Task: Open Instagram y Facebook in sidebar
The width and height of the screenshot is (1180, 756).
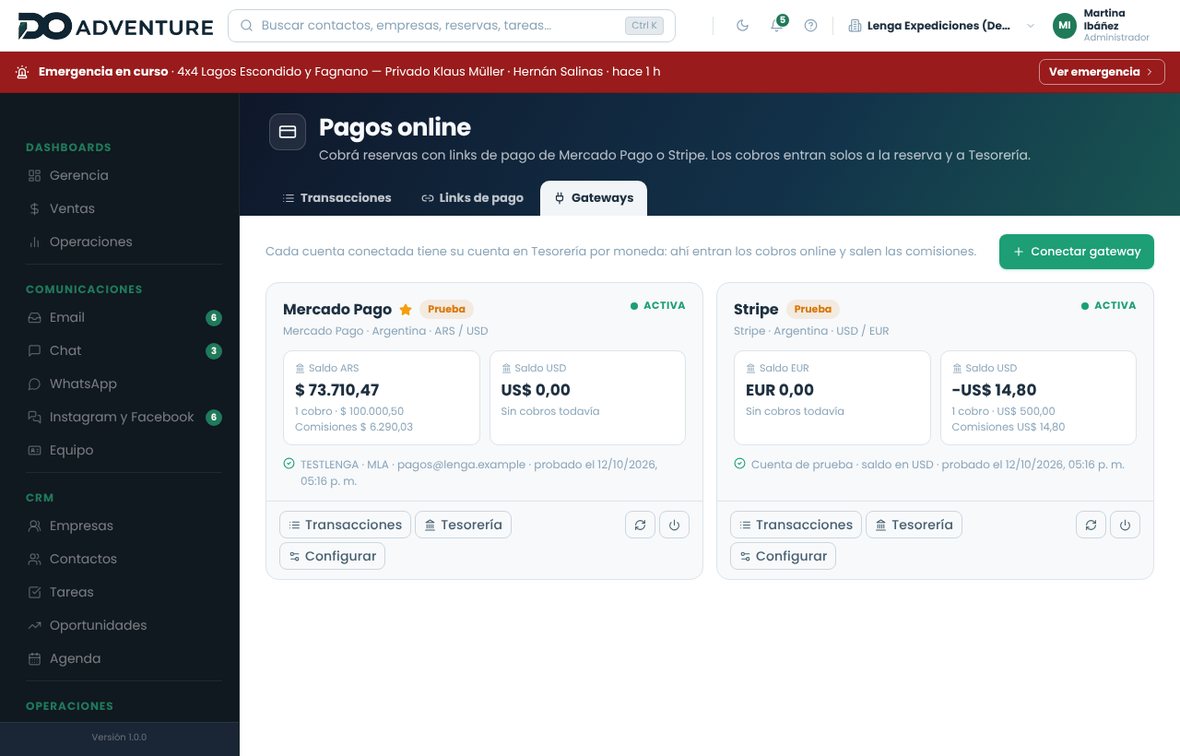Action: [x=123, y=417]
